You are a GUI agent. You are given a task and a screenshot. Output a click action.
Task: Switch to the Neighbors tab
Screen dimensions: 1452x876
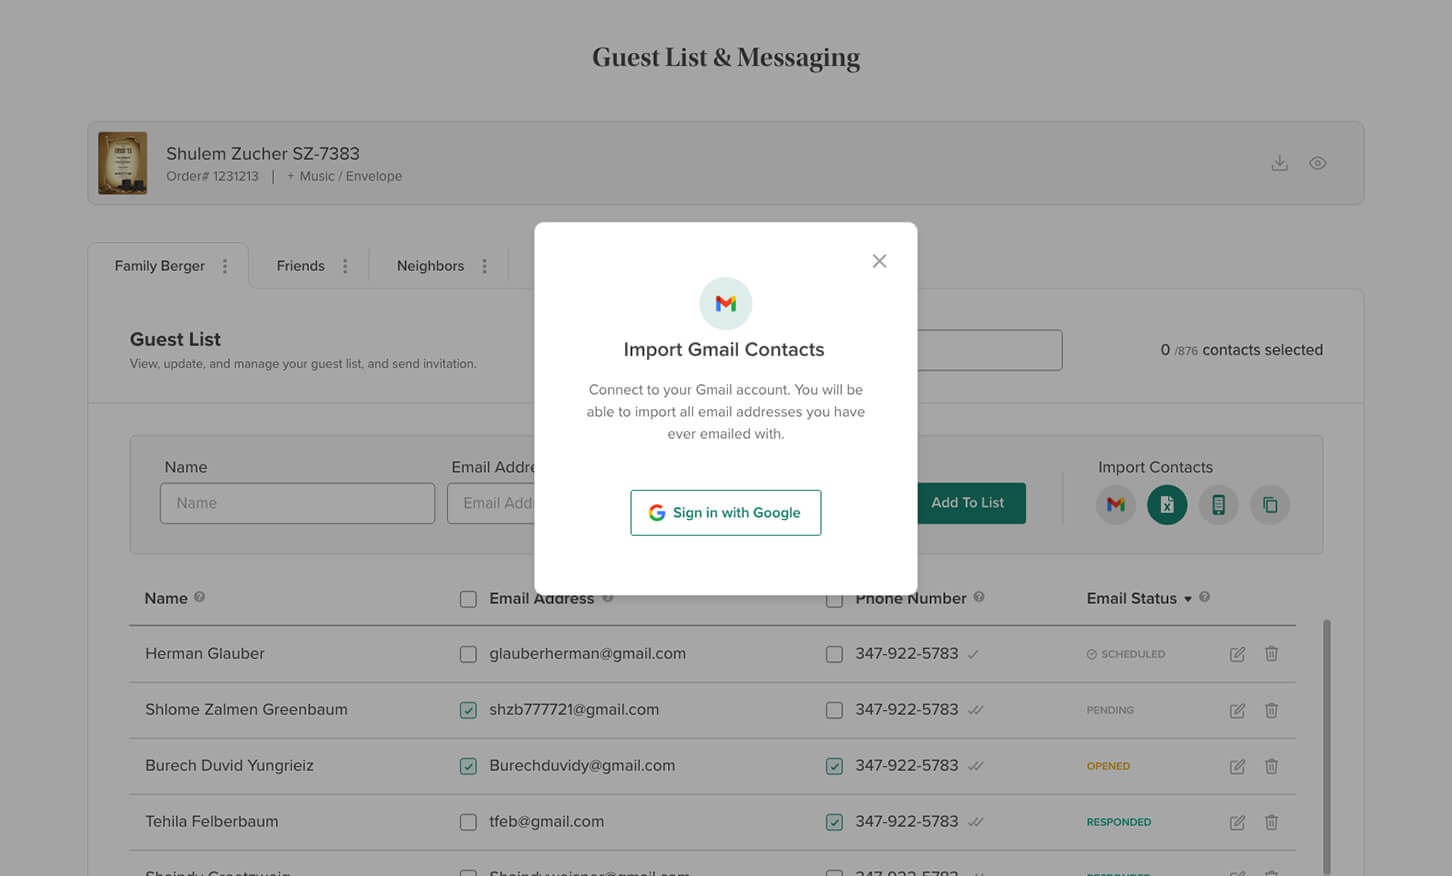point(430,266)
